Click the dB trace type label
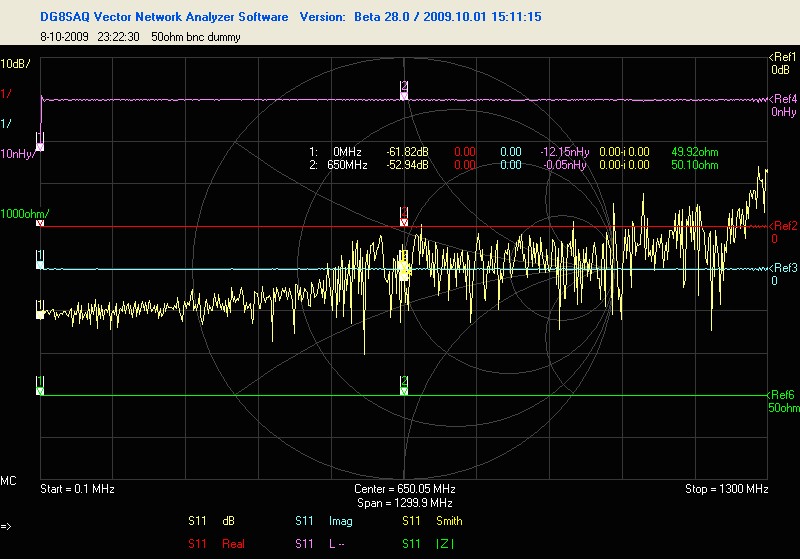Image resolution: width=800 pixels, height=559 pixels. [228, 521]
